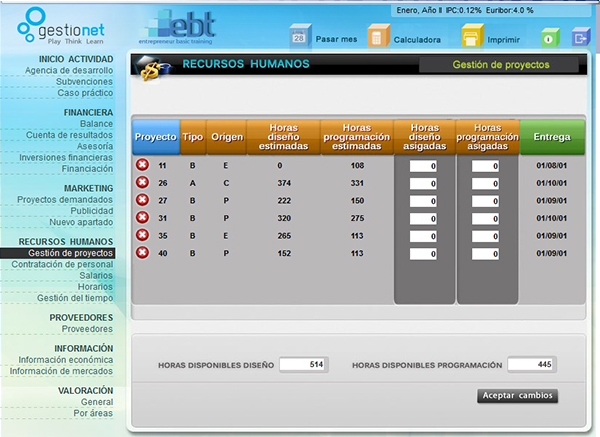Click the Pasar mes label
This screenshot has height=437, width=600.
tap(336, 39)
